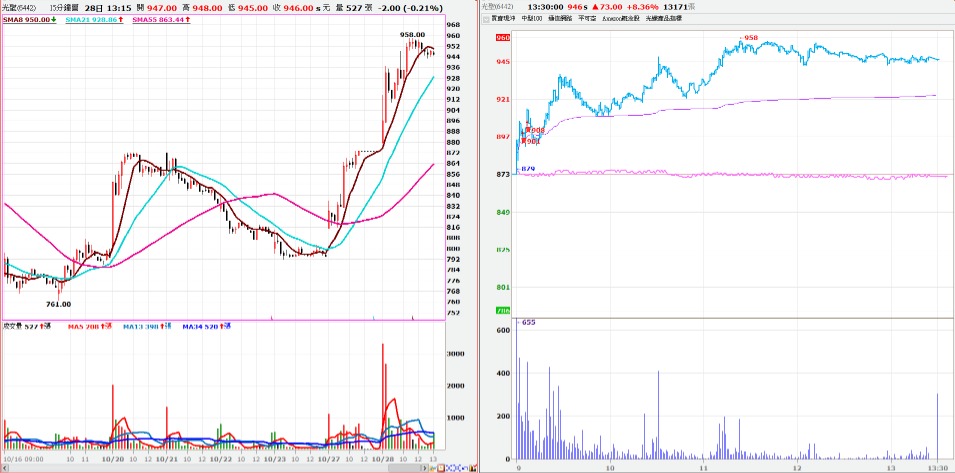
Task: Click the red up arrow beside SMA21 928.86
Action: coord(120,20)
